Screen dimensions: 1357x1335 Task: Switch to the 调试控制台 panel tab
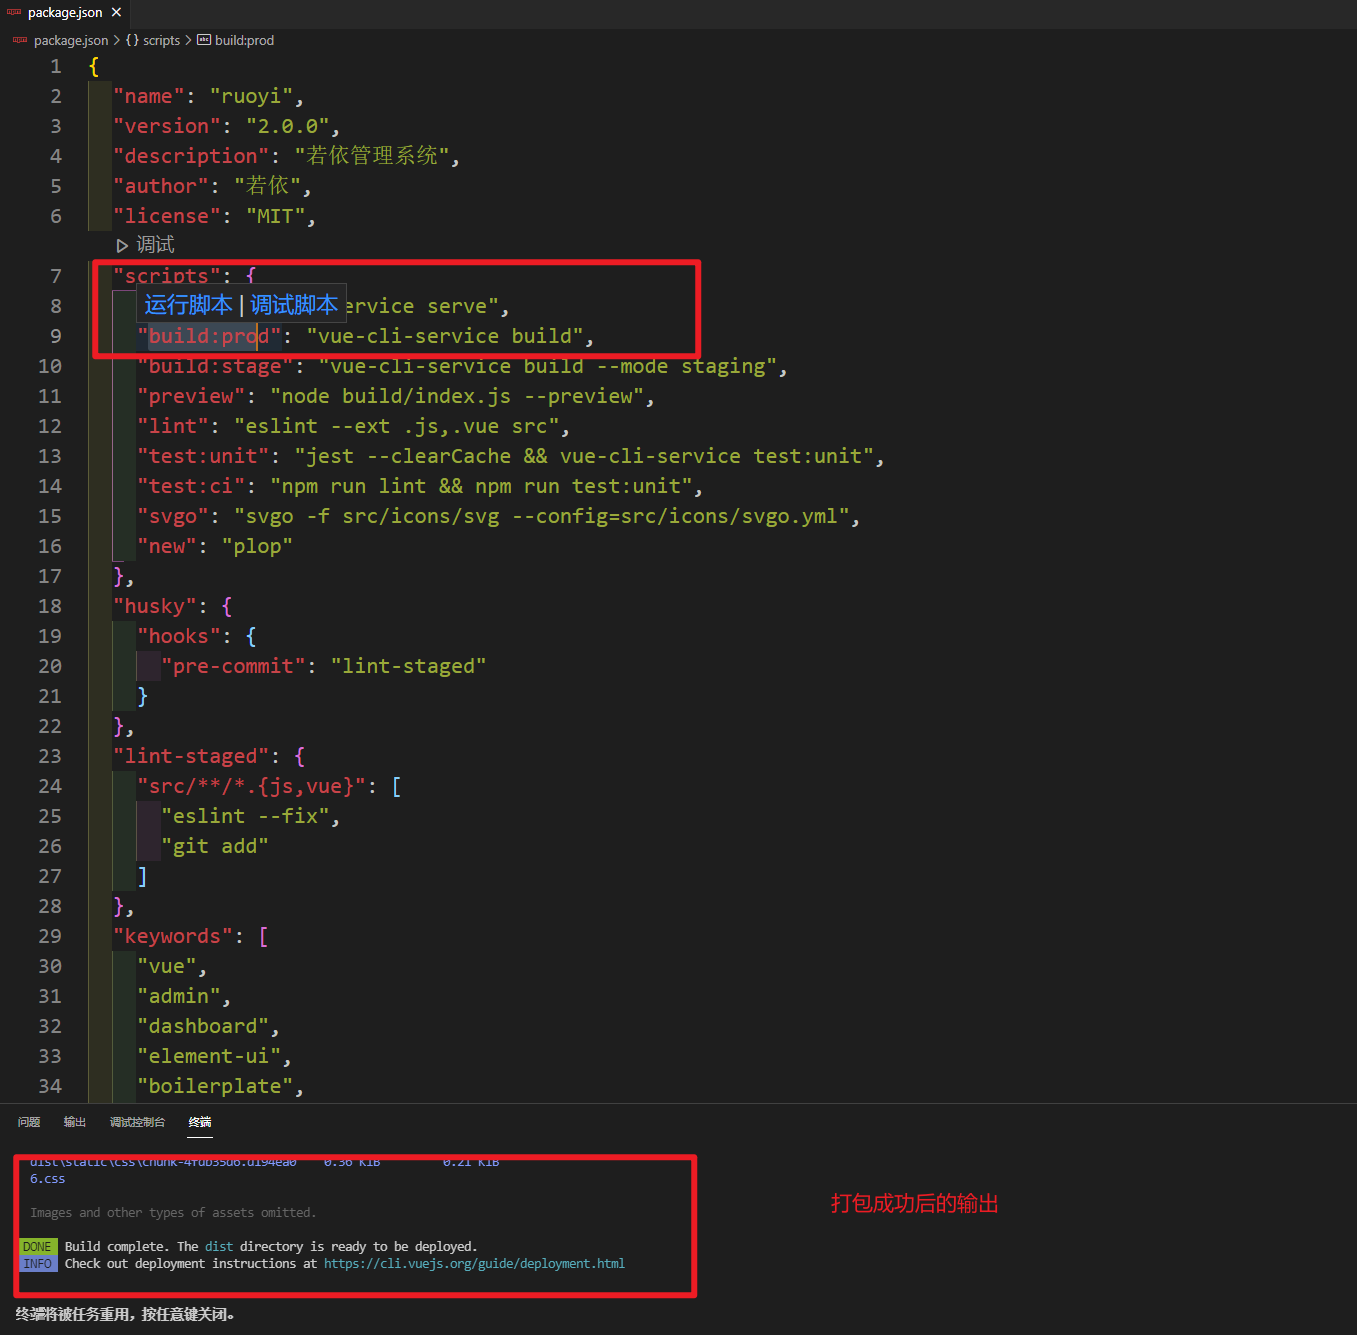point(137,1122)
